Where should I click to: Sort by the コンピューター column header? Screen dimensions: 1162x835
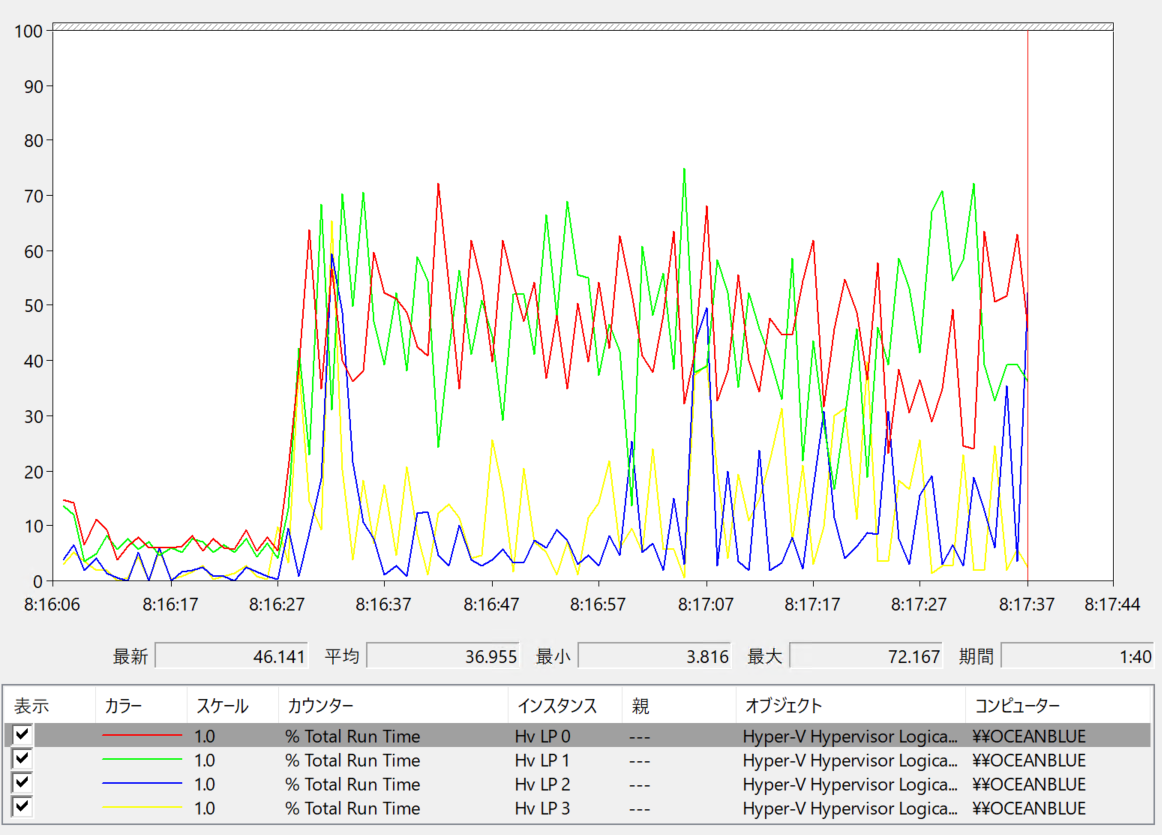(x=1058, y=705)
